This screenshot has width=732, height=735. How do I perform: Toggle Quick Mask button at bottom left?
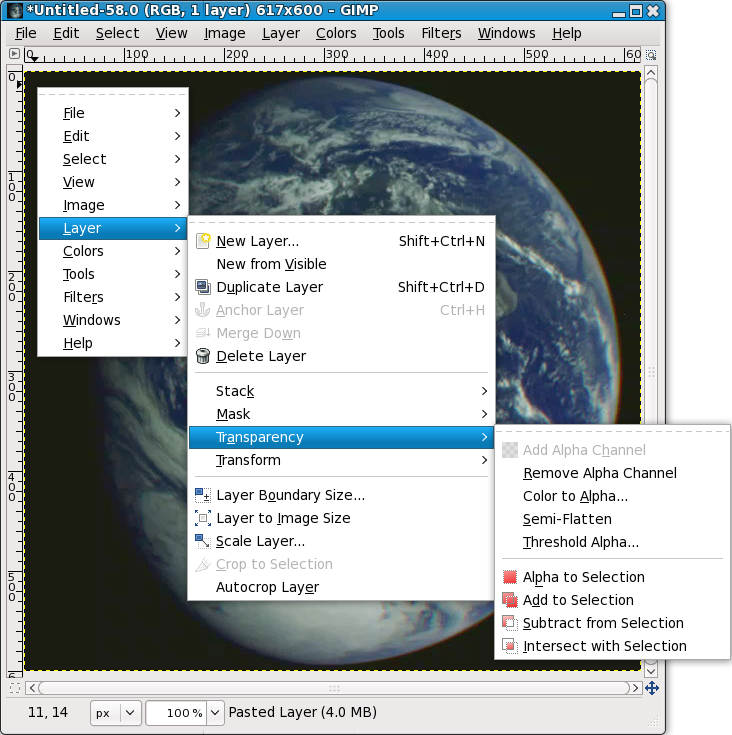[14, 688]
